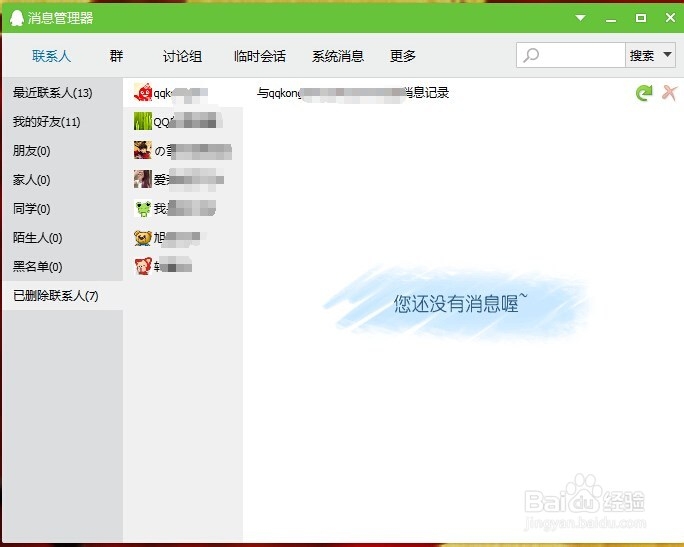Show the 系统消息 tab
Image resolution: width=684 pixels, height=547 pixels.
(338, 56)
